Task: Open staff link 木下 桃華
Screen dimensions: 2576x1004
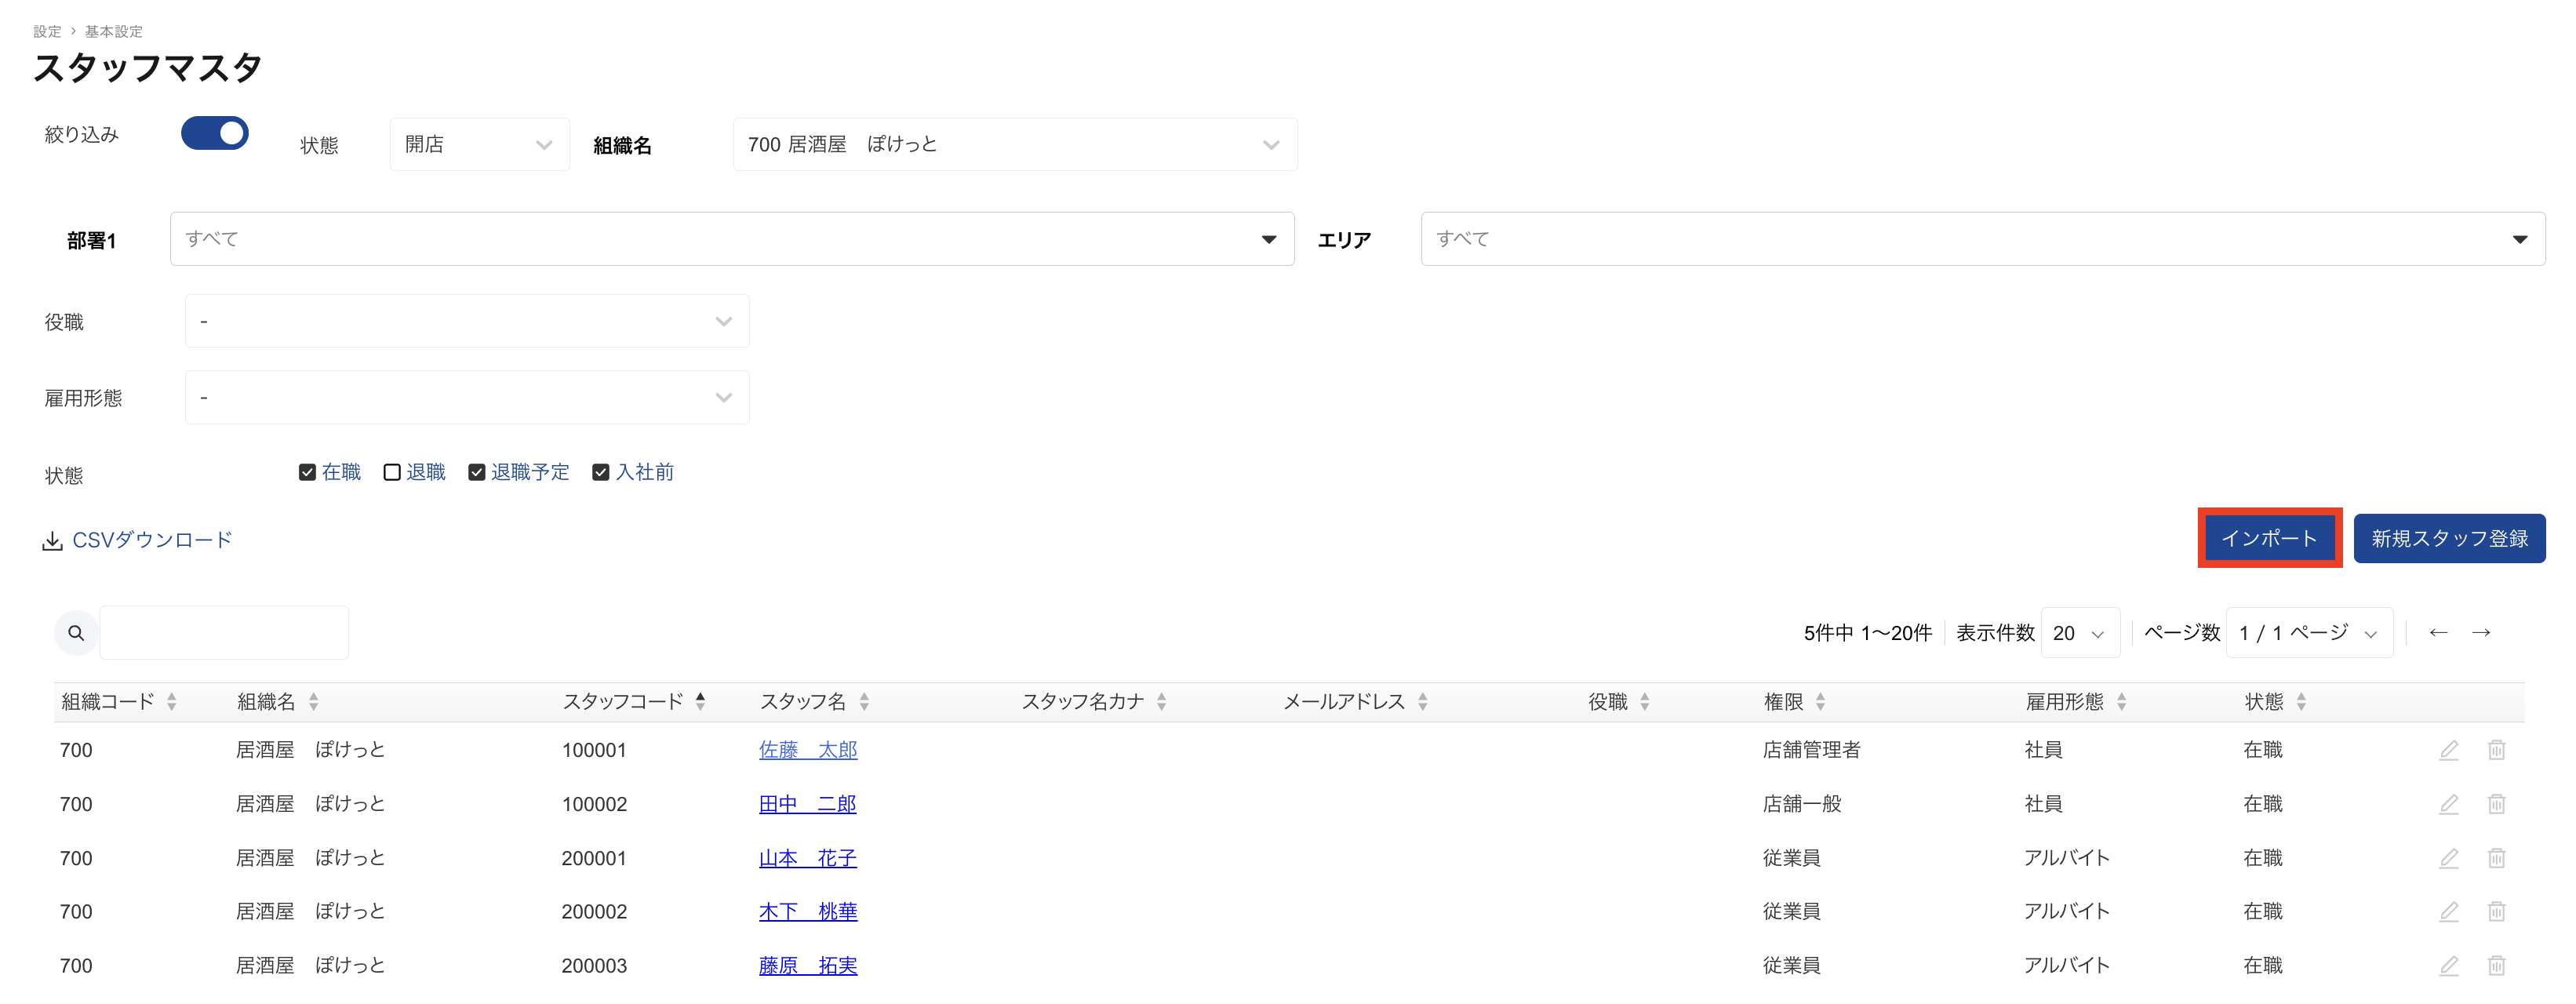Action: click(808, 911)
